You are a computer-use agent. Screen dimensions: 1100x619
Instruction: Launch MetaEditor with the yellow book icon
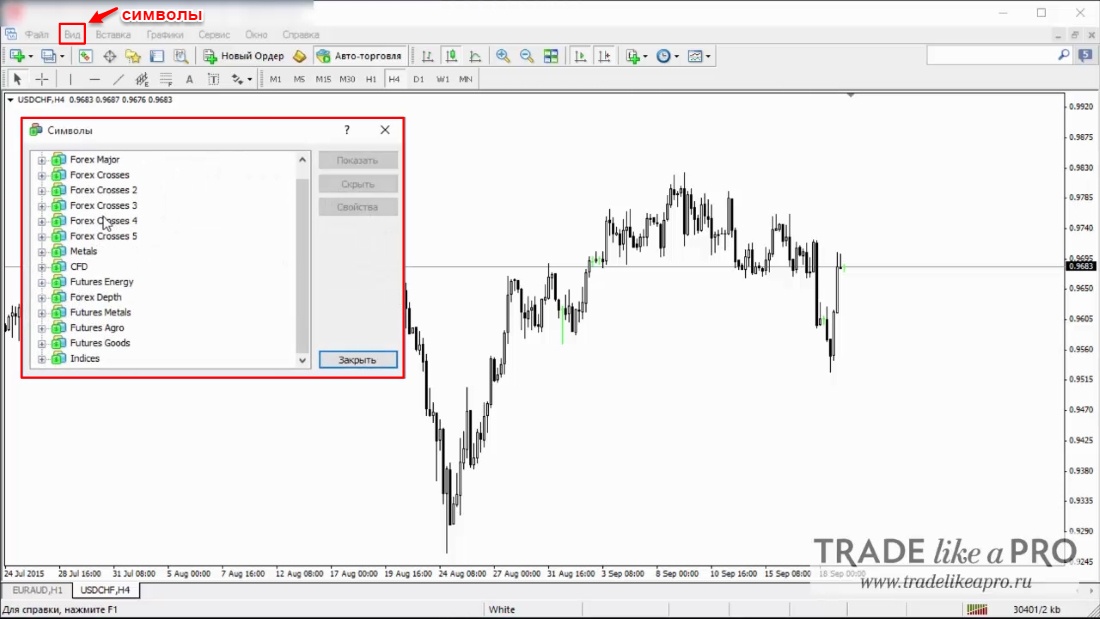tap(300, 56)
